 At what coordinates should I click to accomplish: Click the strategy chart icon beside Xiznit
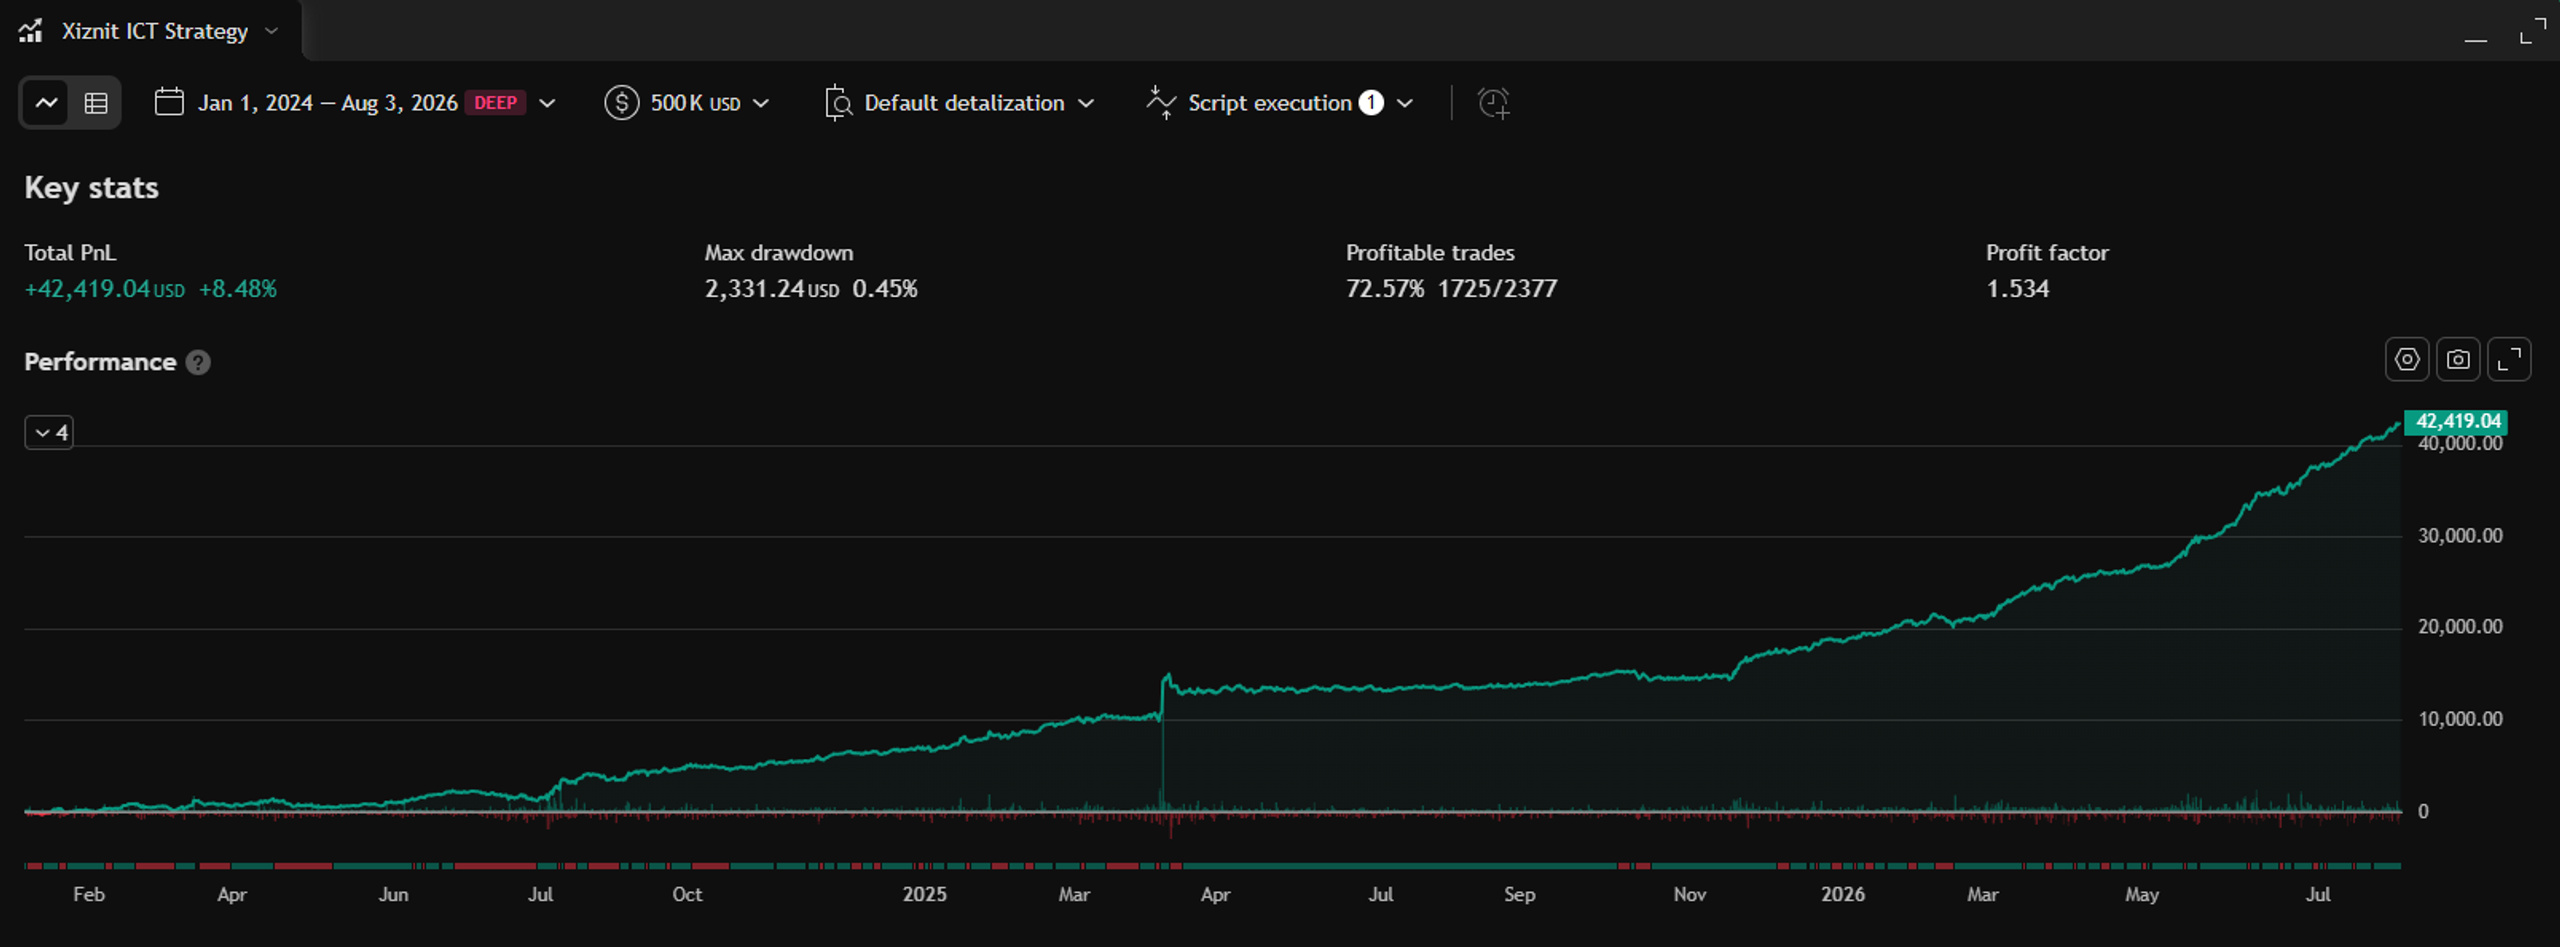(31, 31)
